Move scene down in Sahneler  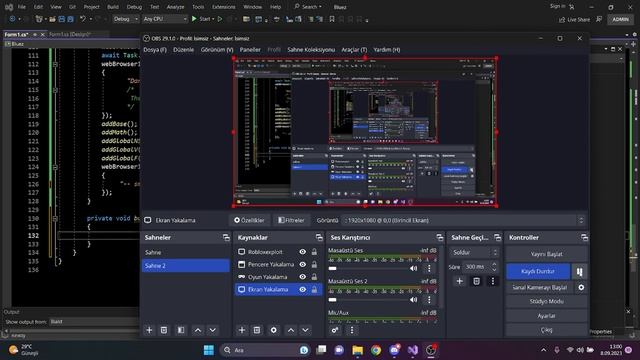pyautogui.click(x=213, y=330)
